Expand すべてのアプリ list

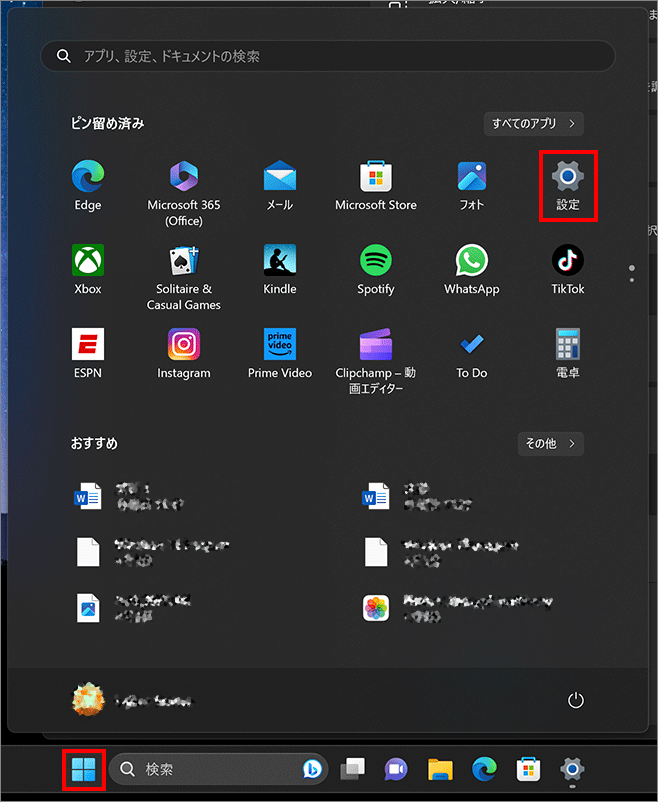[533, 124]
